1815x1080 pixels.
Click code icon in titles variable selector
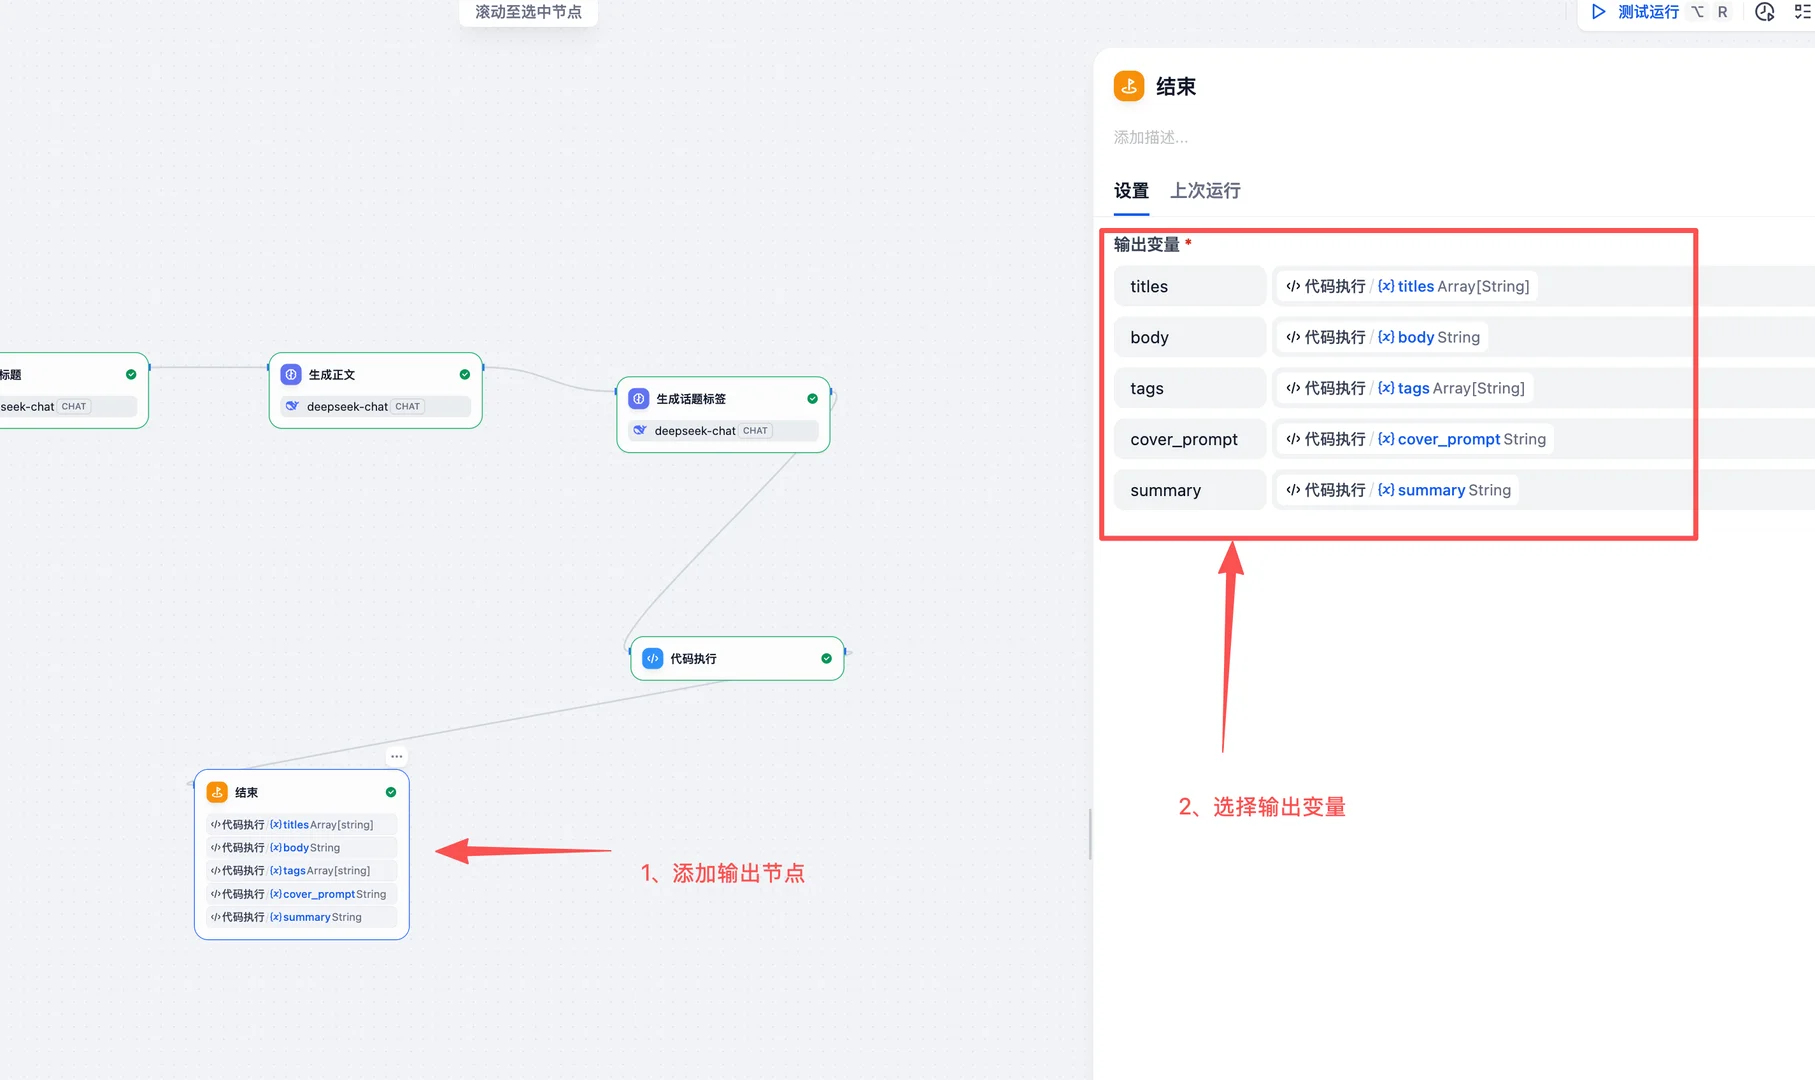tap(1293, 286)
